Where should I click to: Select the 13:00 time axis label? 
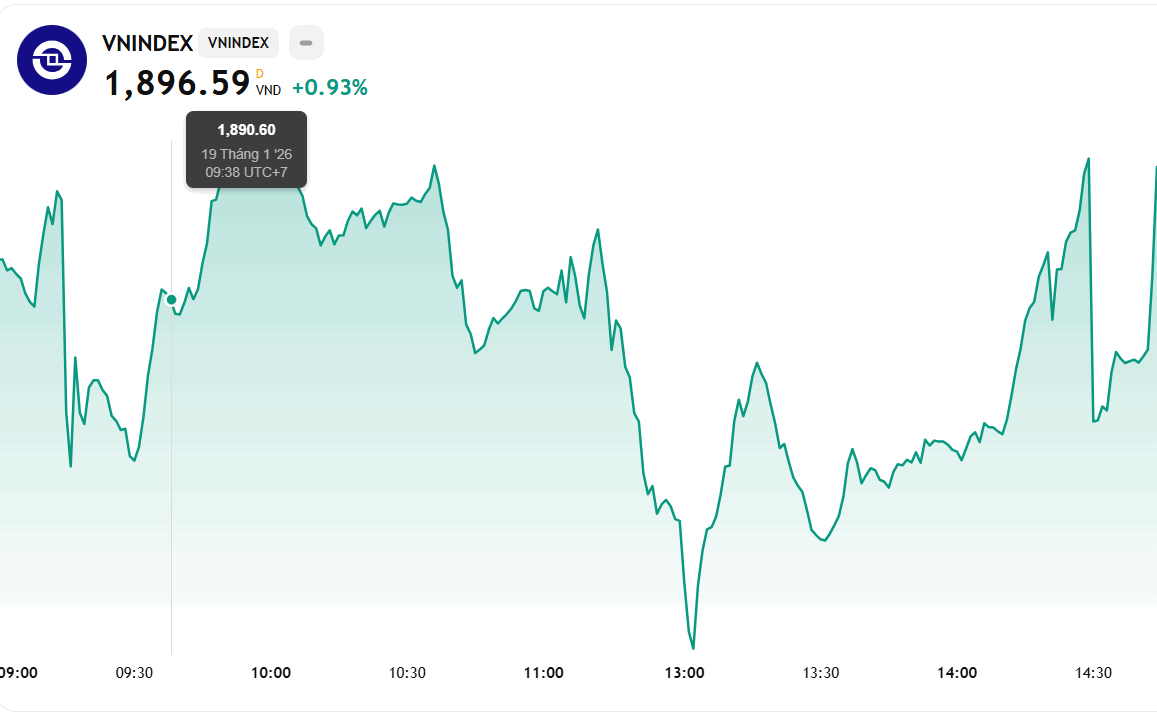click(684, 673)
